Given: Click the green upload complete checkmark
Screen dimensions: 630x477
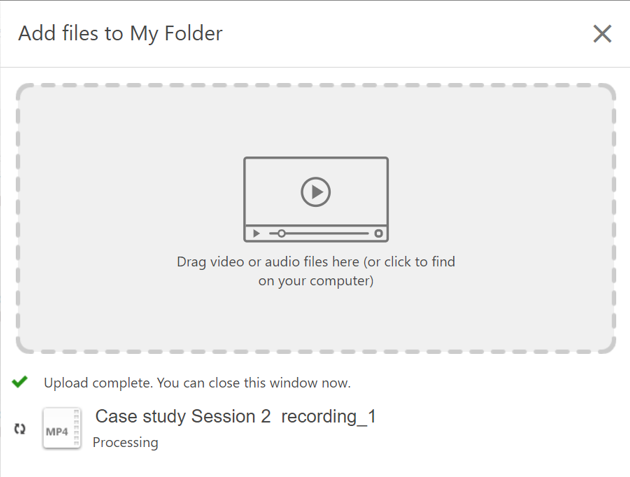Looking at the screenshot, I should [20, 382].
